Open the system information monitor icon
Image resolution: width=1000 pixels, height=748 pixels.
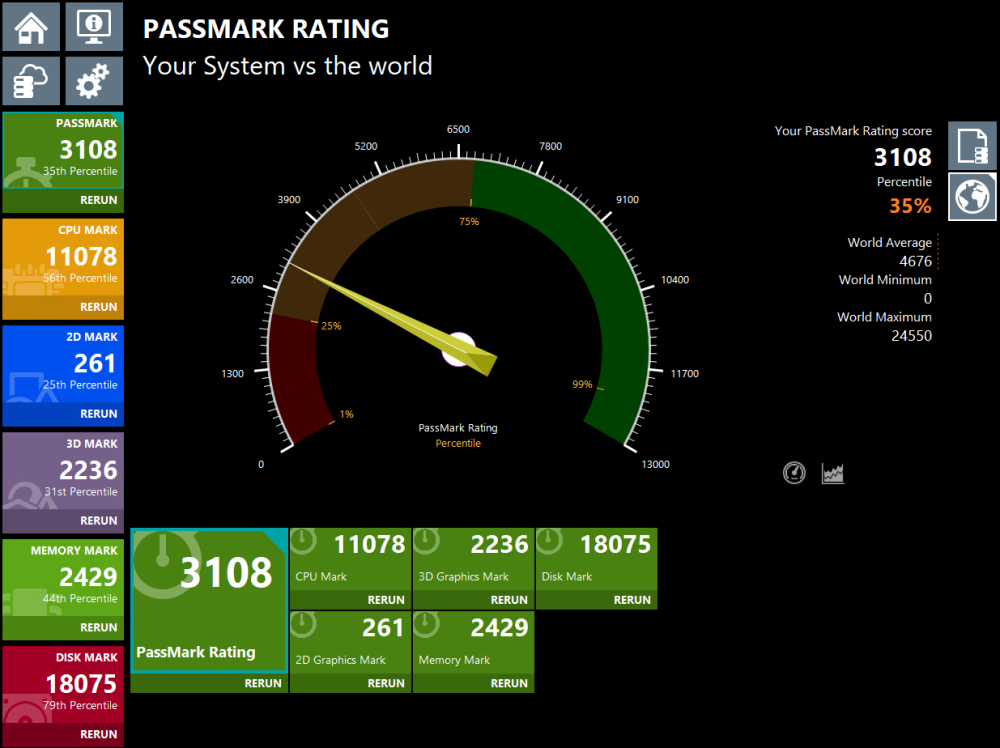click(94, 26)
